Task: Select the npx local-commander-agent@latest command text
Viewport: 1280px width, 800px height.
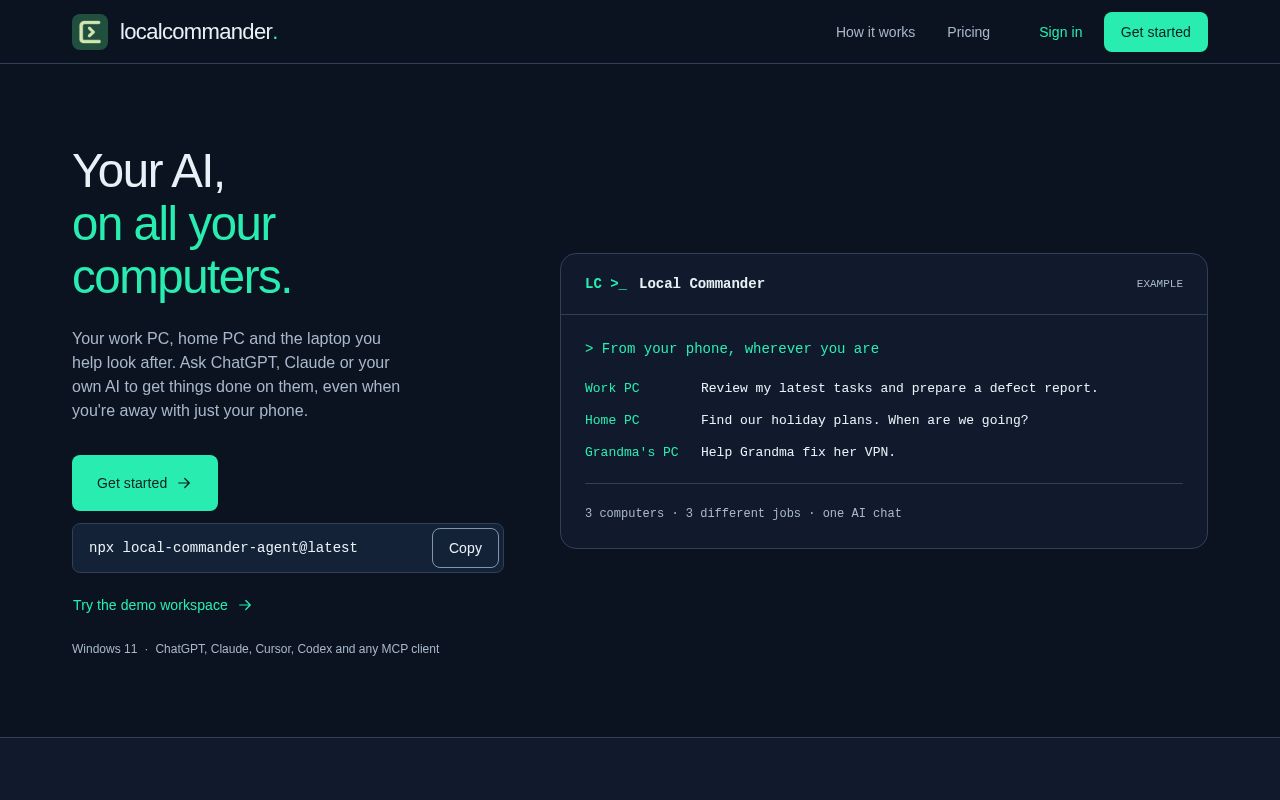Action: click(223, 548)
